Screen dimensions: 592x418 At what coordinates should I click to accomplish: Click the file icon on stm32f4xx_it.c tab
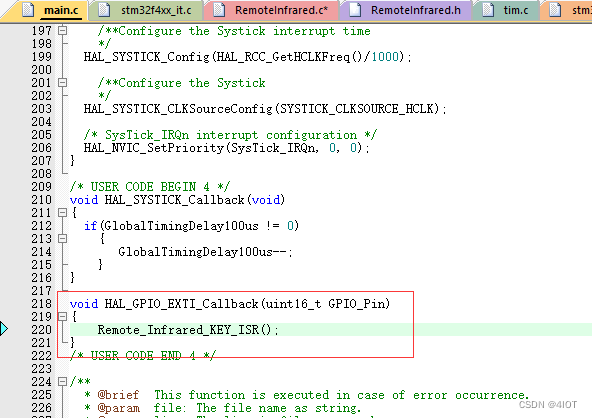pos(104,10)
